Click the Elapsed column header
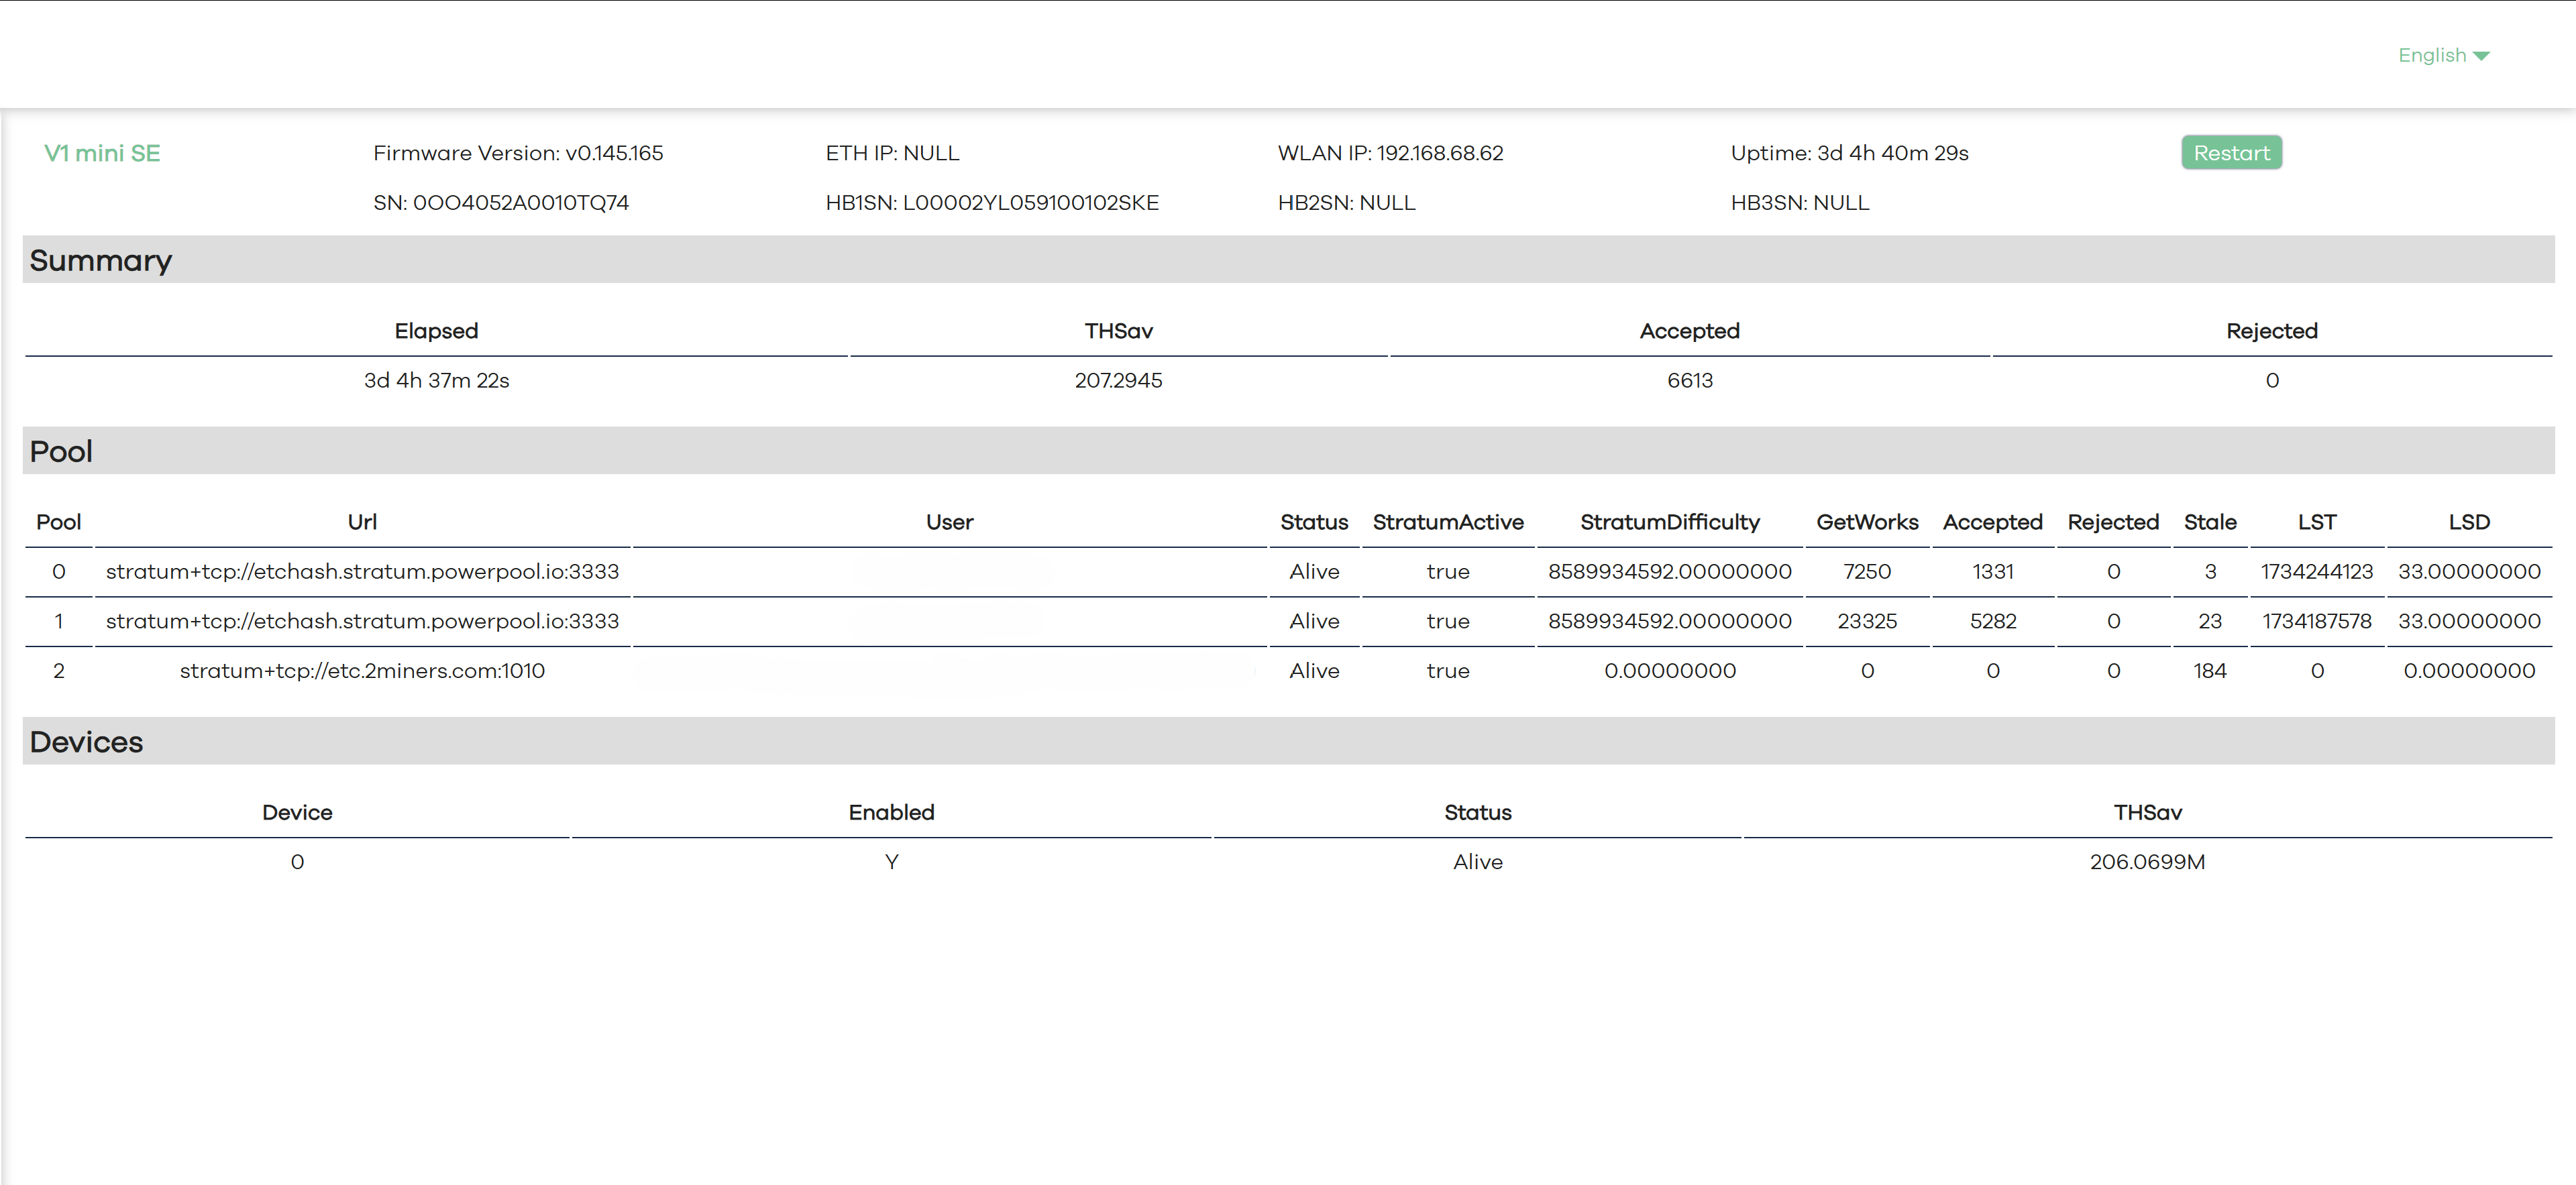Image resolution: width=2576 pixels, height=1185 pixels. (436, 331)
